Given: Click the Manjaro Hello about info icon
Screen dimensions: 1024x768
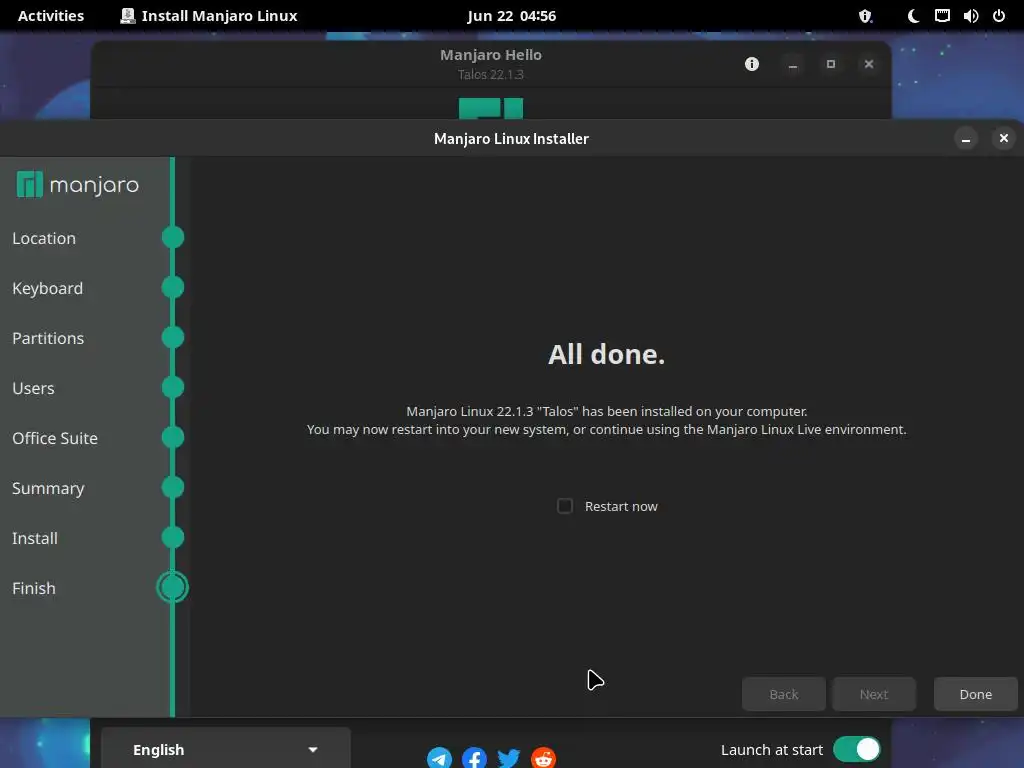Looking at the screenshot, I should tap(752, 64).
